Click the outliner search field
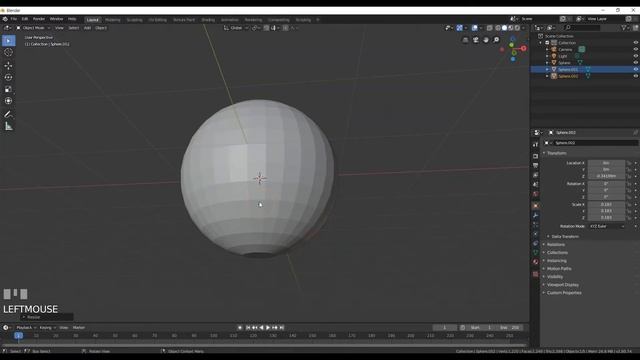Viewport: 640px width, 360px height. pos(582,28)
